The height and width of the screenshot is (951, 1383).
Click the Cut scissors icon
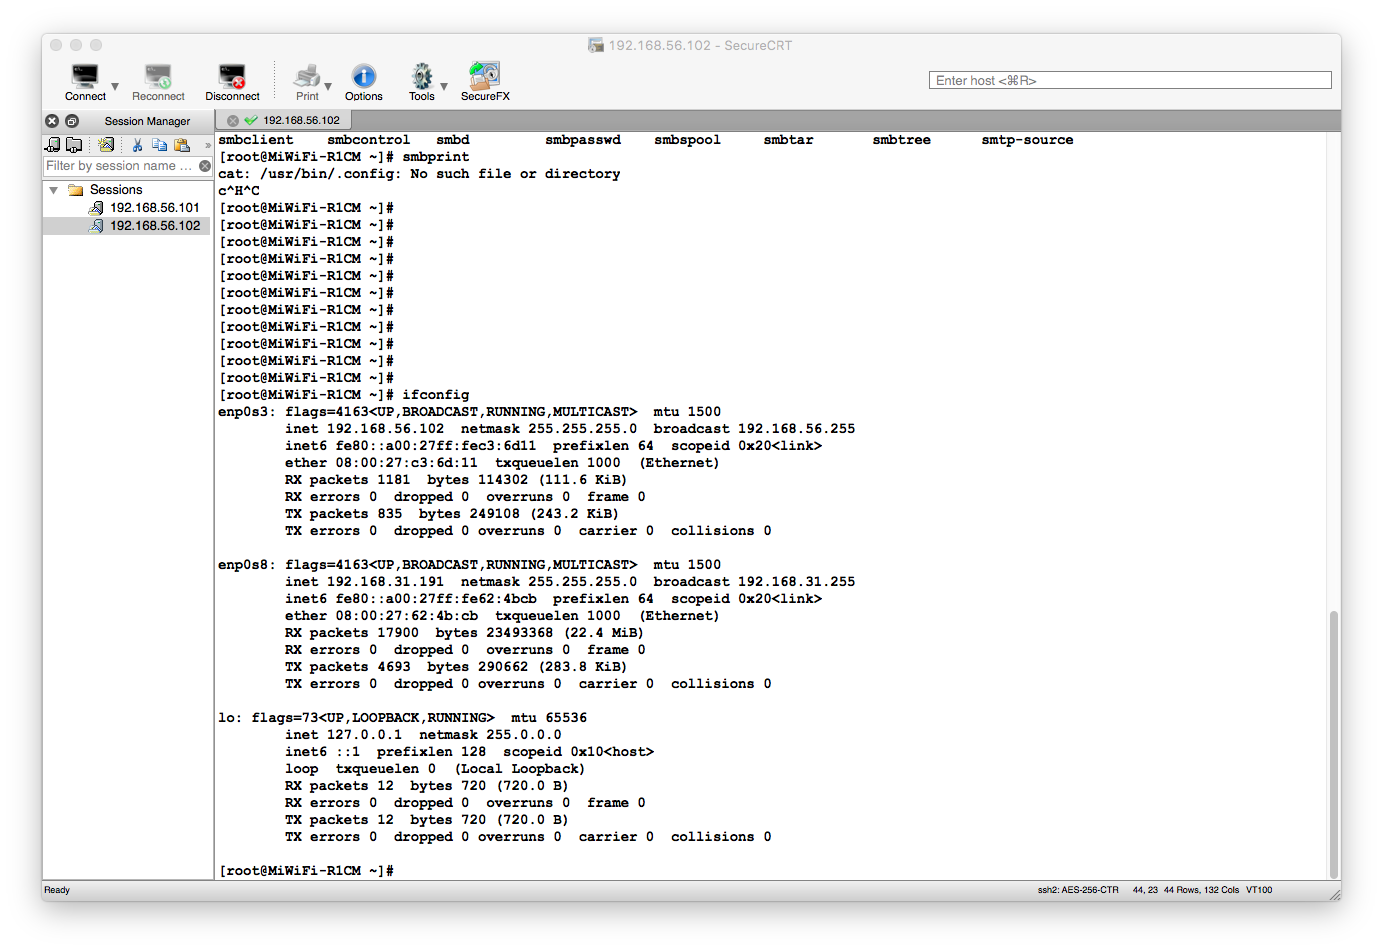137,145
